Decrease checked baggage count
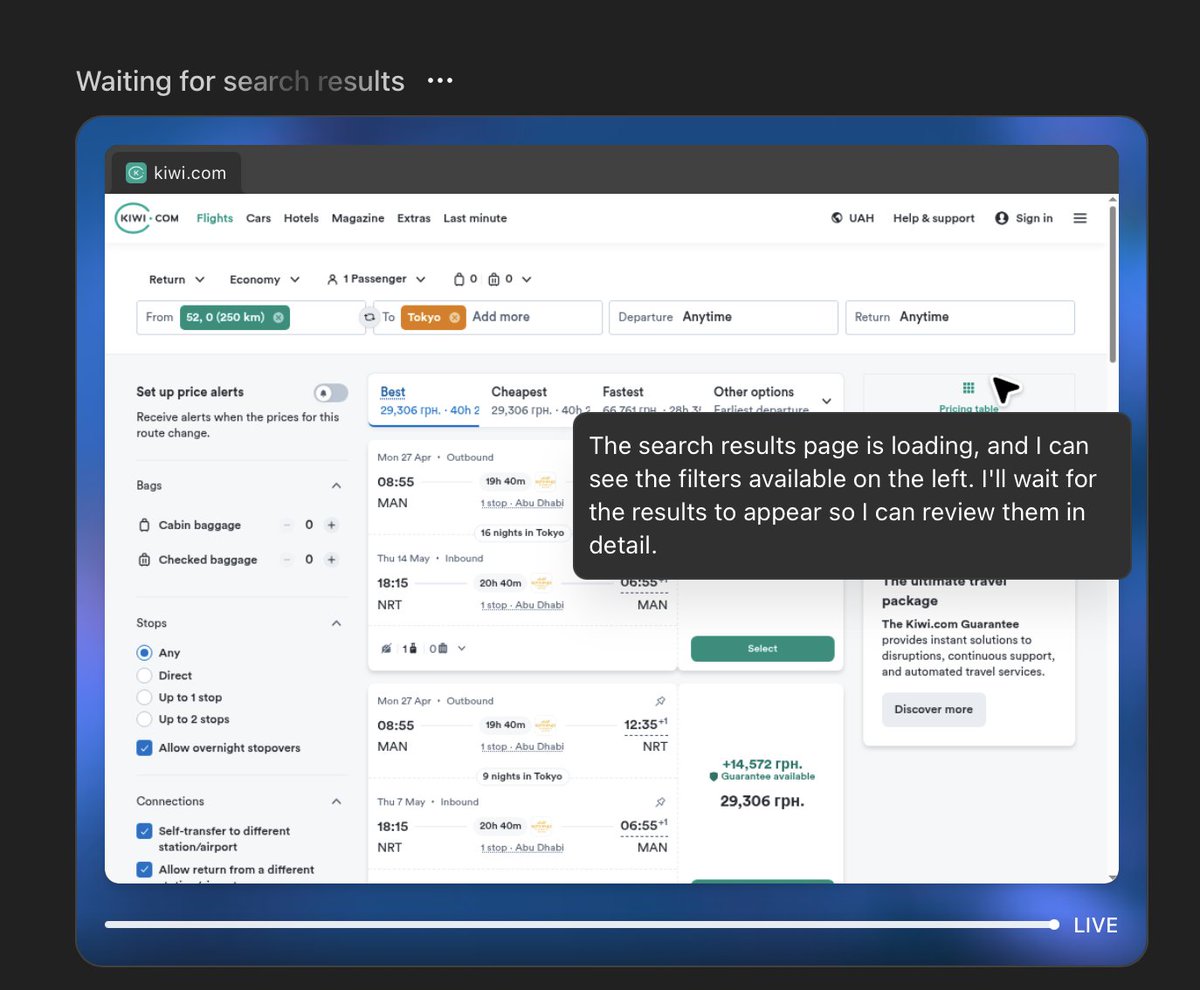The height and width of the screenshot is (990, 1200). [287, 560]
